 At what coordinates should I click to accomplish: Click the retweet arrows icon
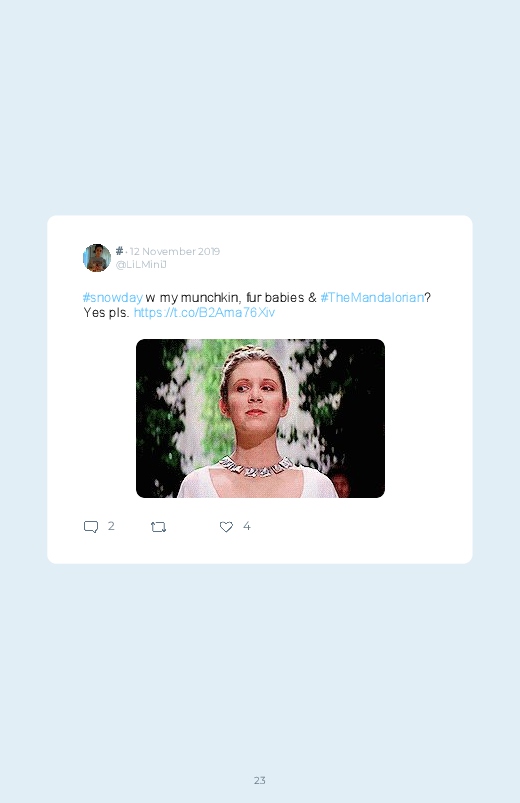[158, 526]
